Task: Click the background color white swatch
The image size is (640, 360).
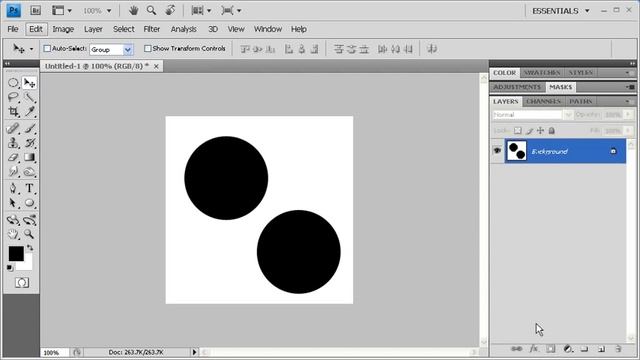Action: (x=27, y=265)
